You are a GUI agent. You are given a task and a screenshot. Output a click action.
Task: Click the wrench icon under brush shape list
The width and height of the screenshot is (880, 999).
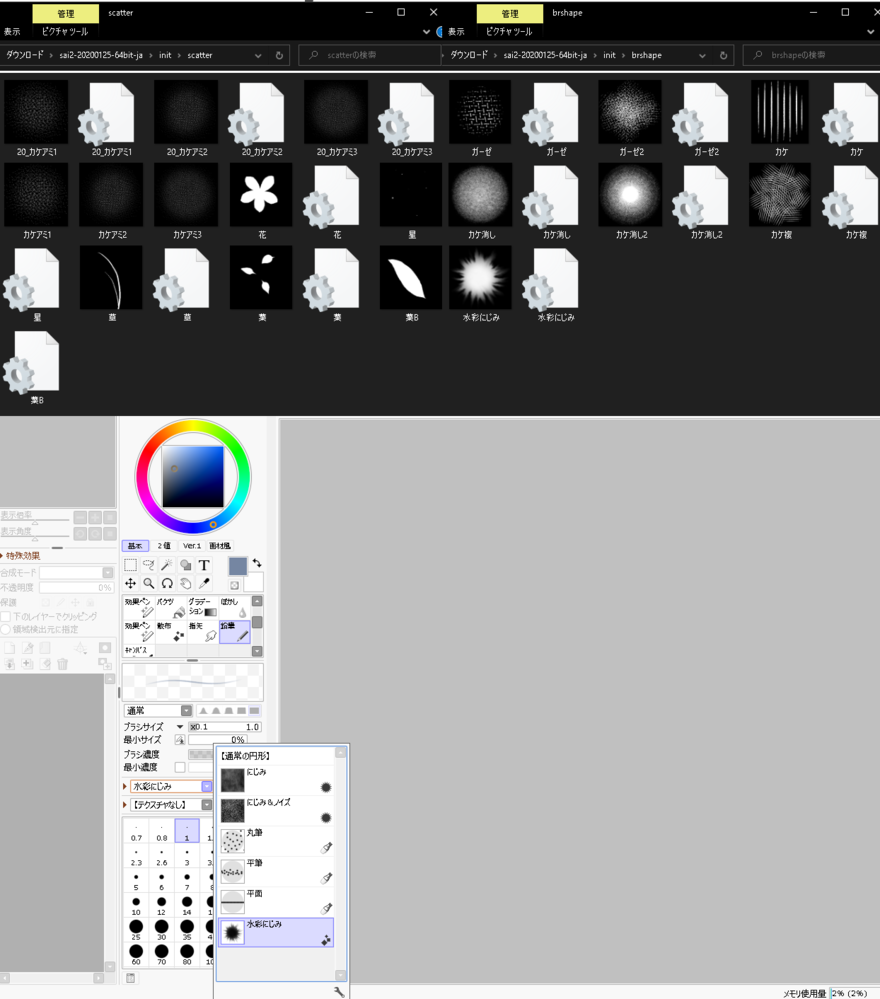click(339, 991)
